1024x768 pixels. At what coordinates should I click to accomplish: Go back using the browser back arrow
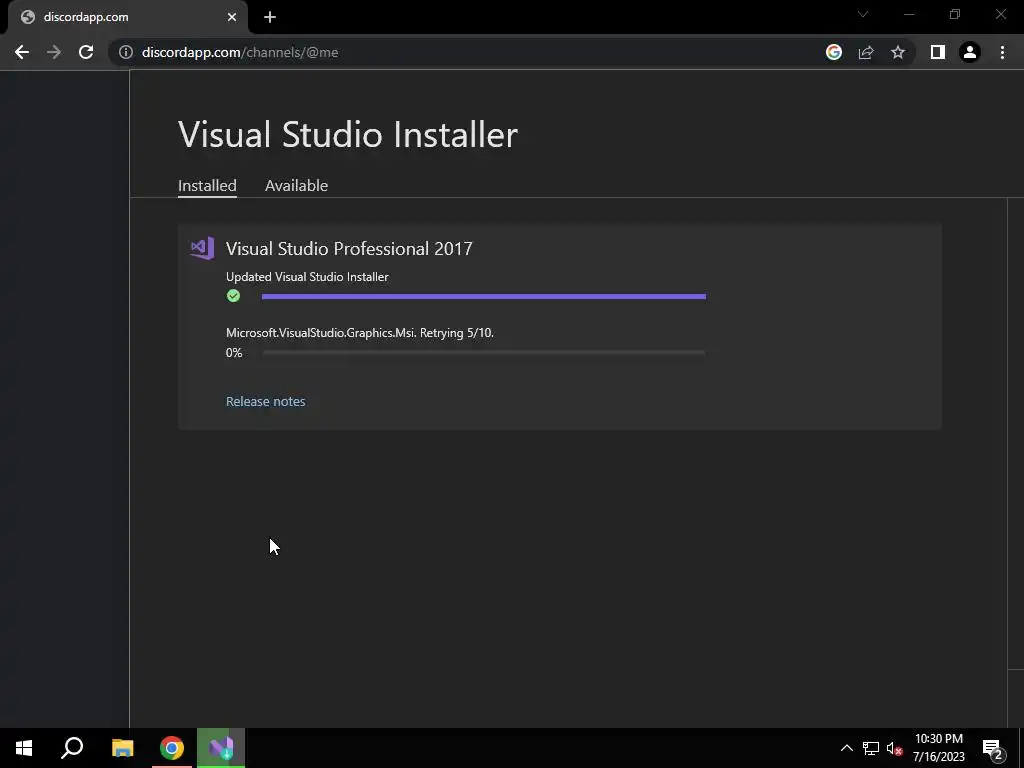click(x=22, y=52)
